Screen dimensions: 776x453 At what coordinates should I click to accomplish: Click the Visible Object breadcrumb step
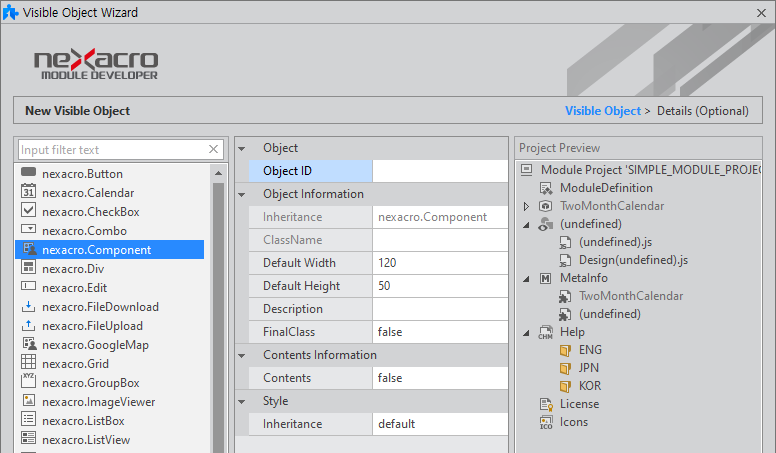pos(602,111)
